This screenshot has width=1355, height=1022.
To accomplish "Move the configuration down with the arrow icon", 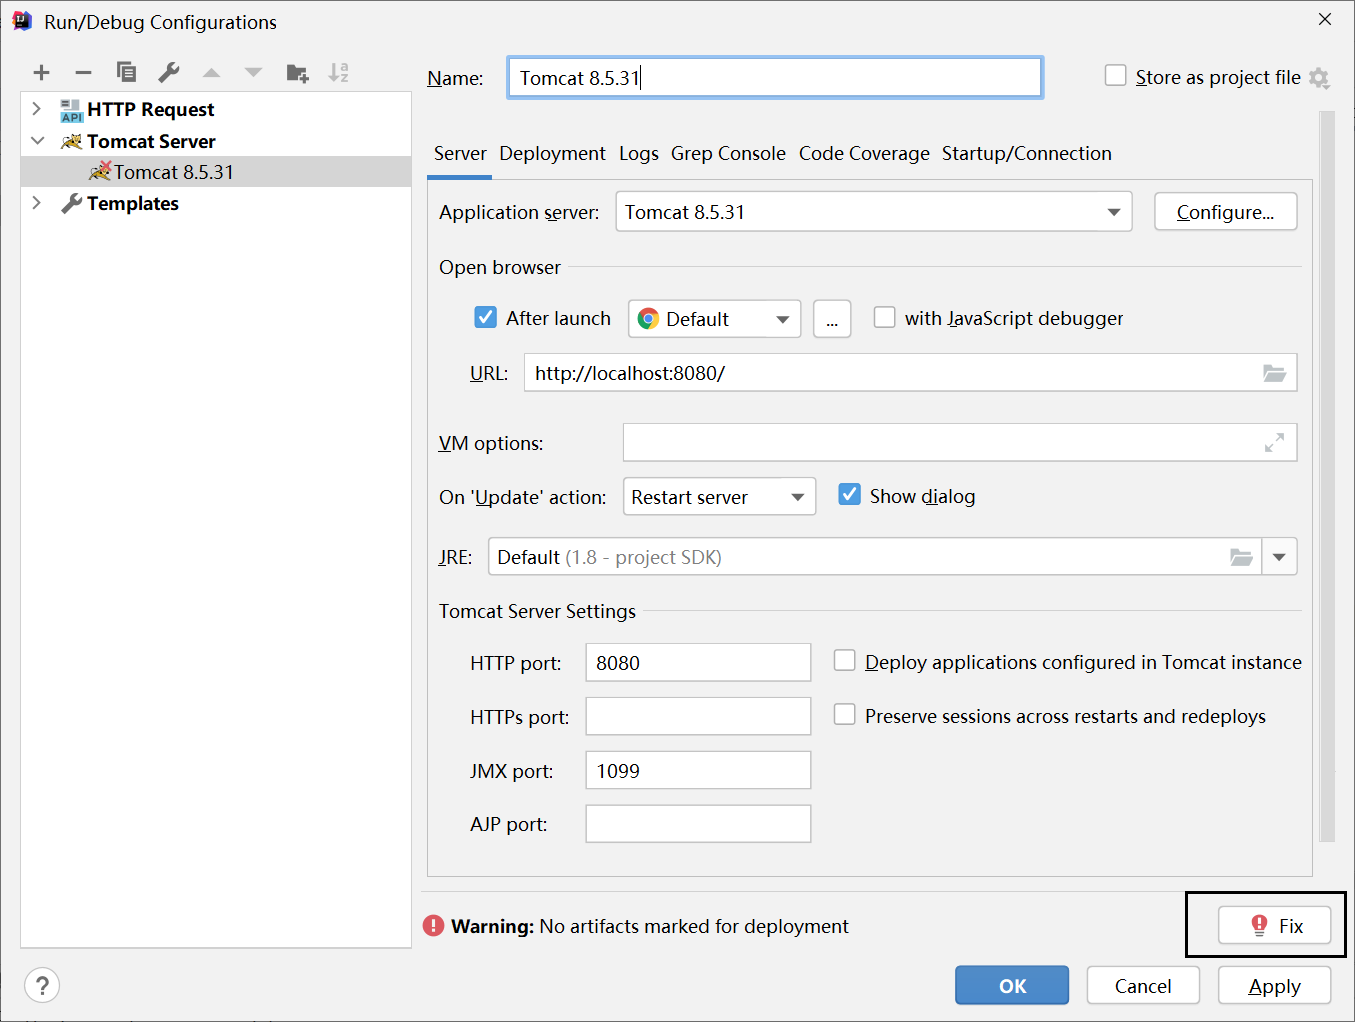I will tap(253, 72).
